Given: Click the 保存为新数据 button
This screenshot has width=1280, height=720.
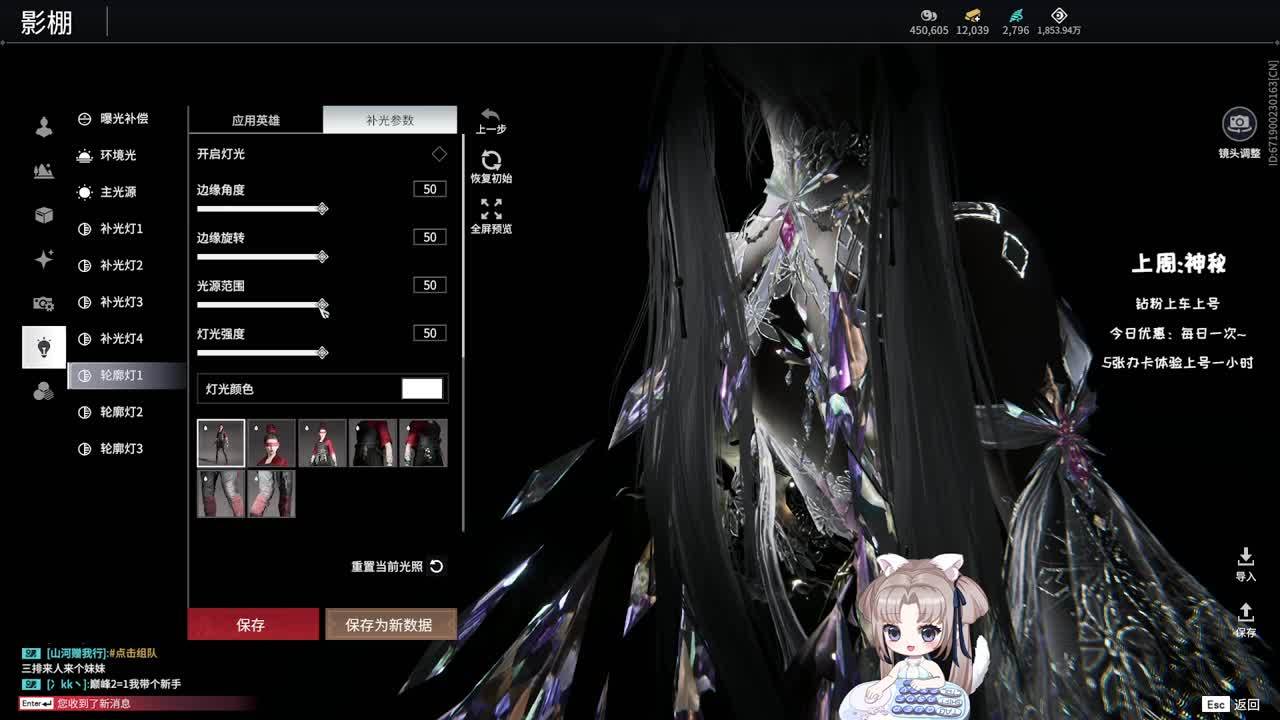Looking at the screenshot, I should coord(389,624).
